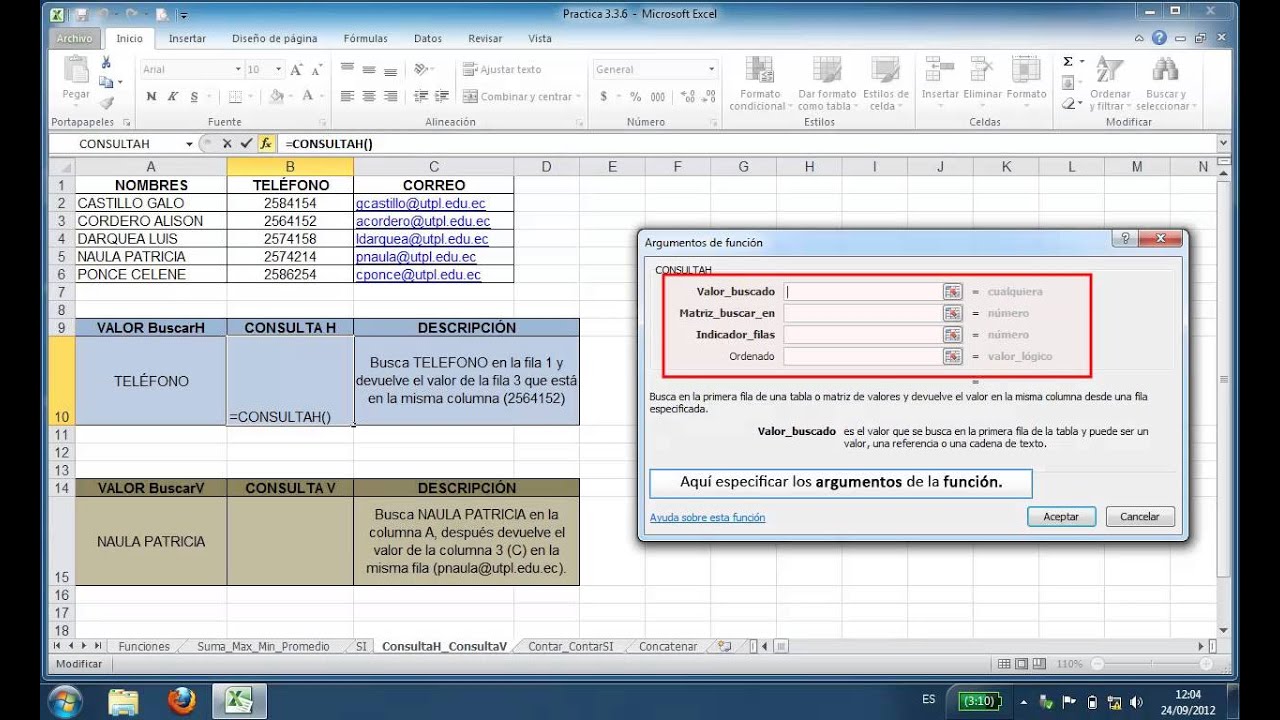Open Dar formato como tabla dropdown
This screenshot has width=1280, height=720.
pos(825,84)
